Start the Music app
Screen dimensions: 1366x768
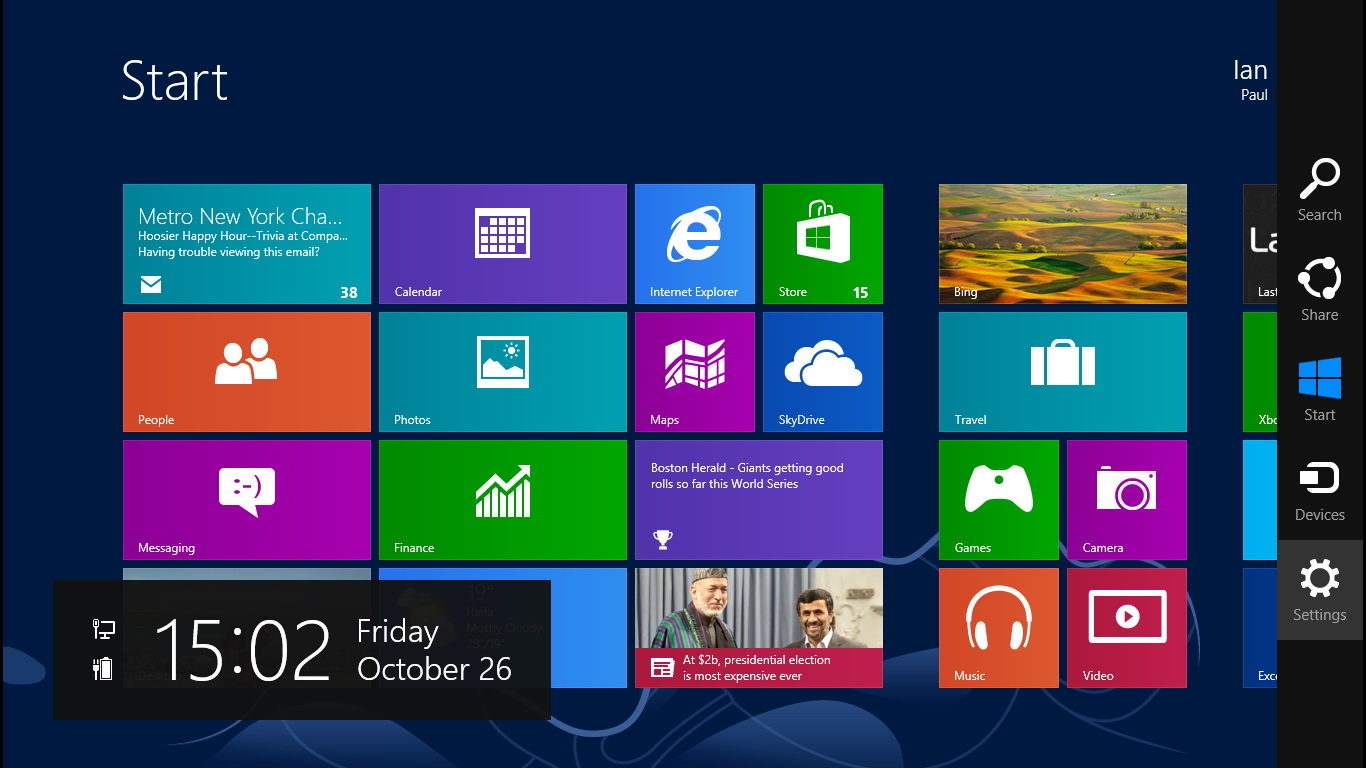click(x=998, y=627)
